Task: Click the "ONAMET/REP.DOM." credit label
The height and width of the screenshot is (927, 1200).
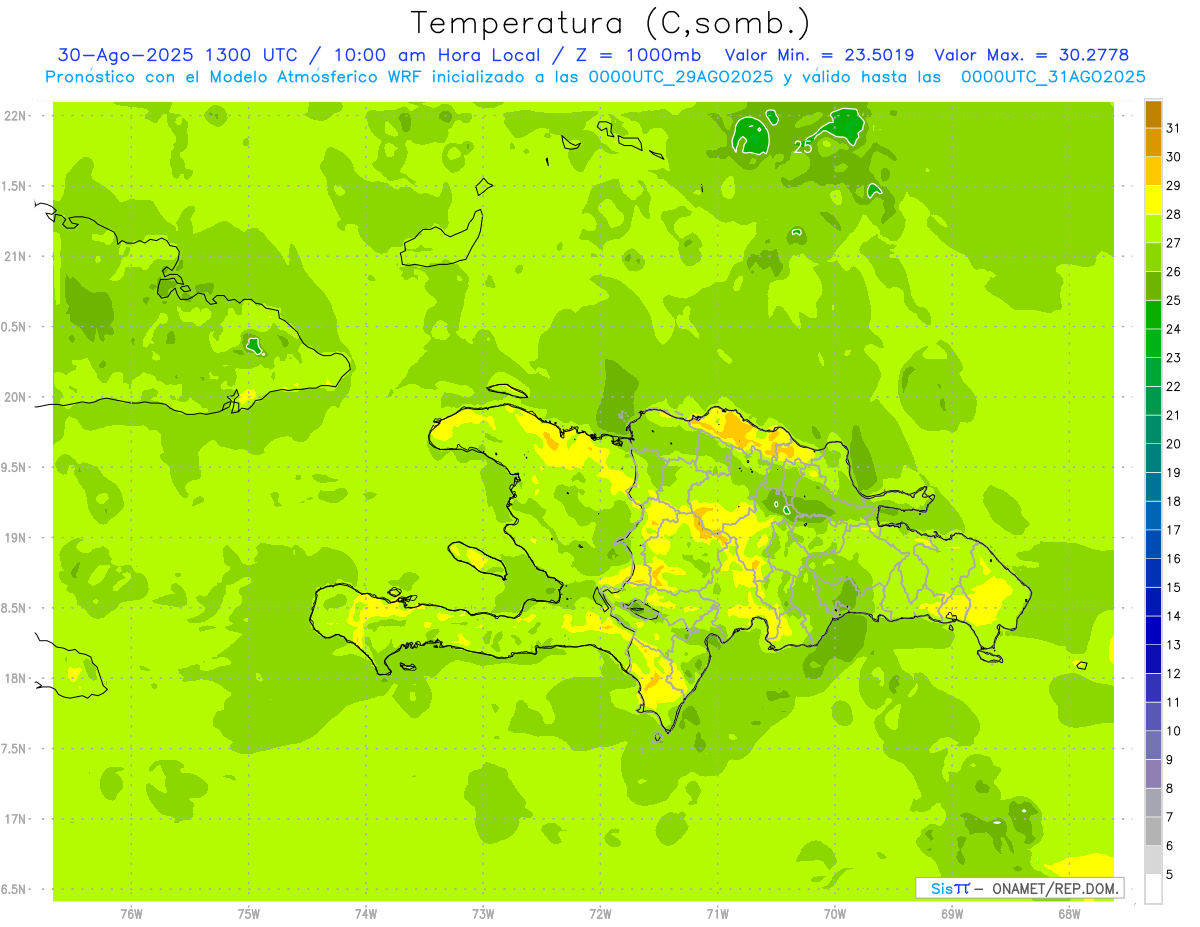Action: 1056,888
